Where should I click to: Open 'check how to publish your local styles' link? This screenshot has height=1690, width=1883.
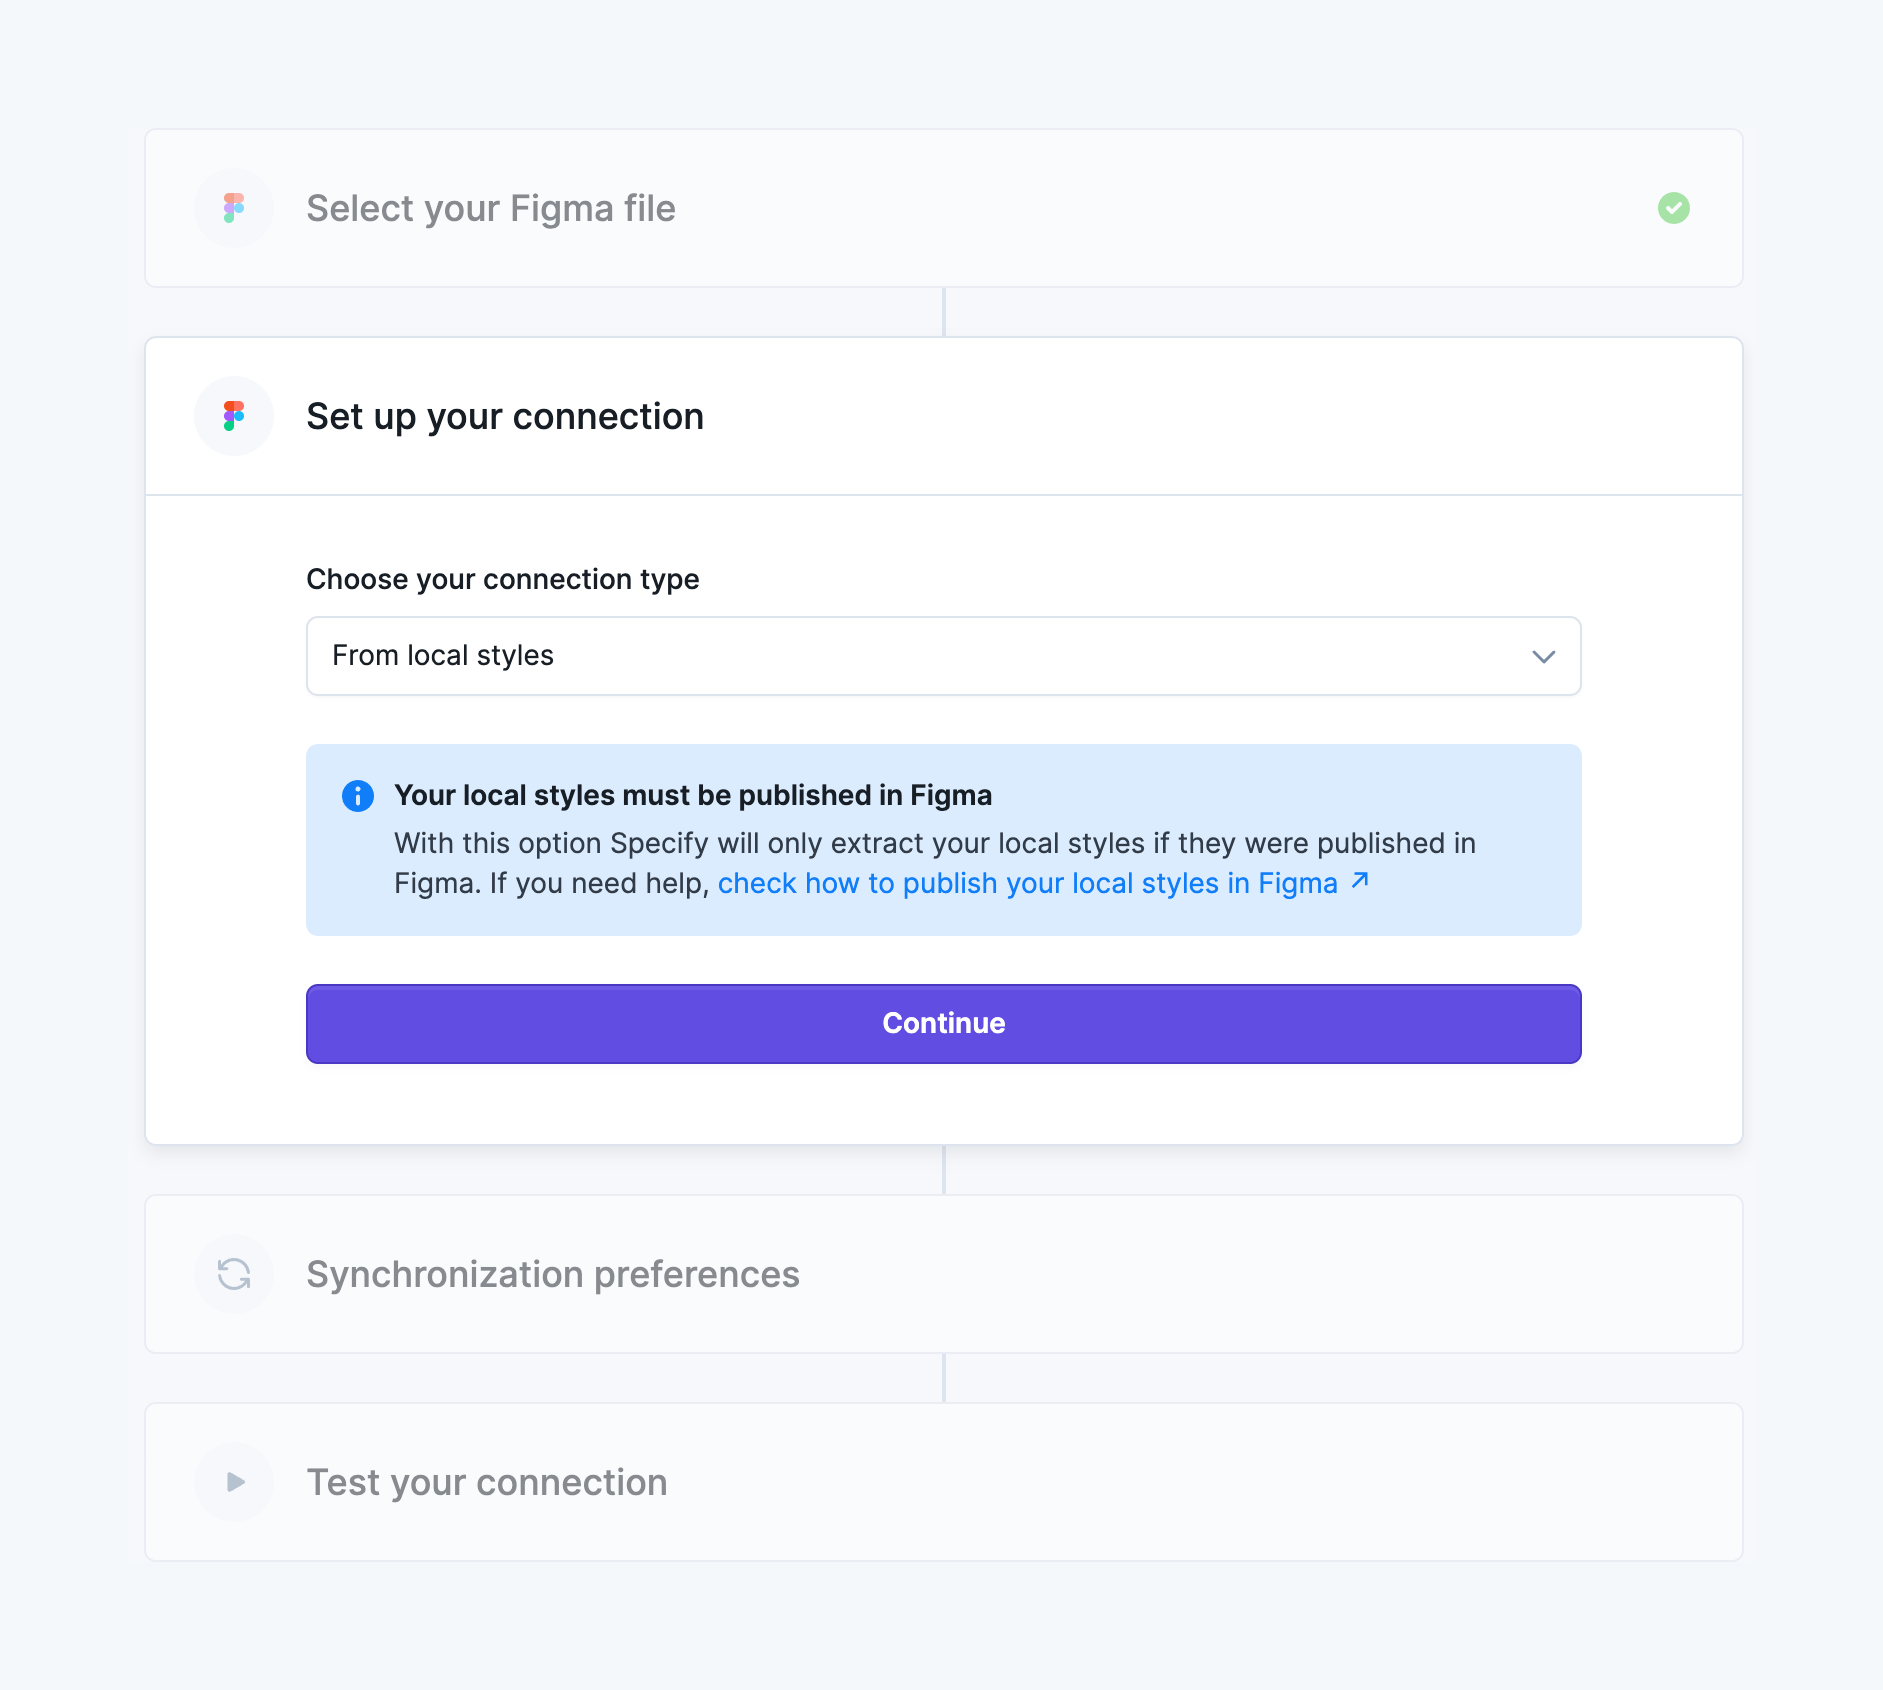[1030, 883]
